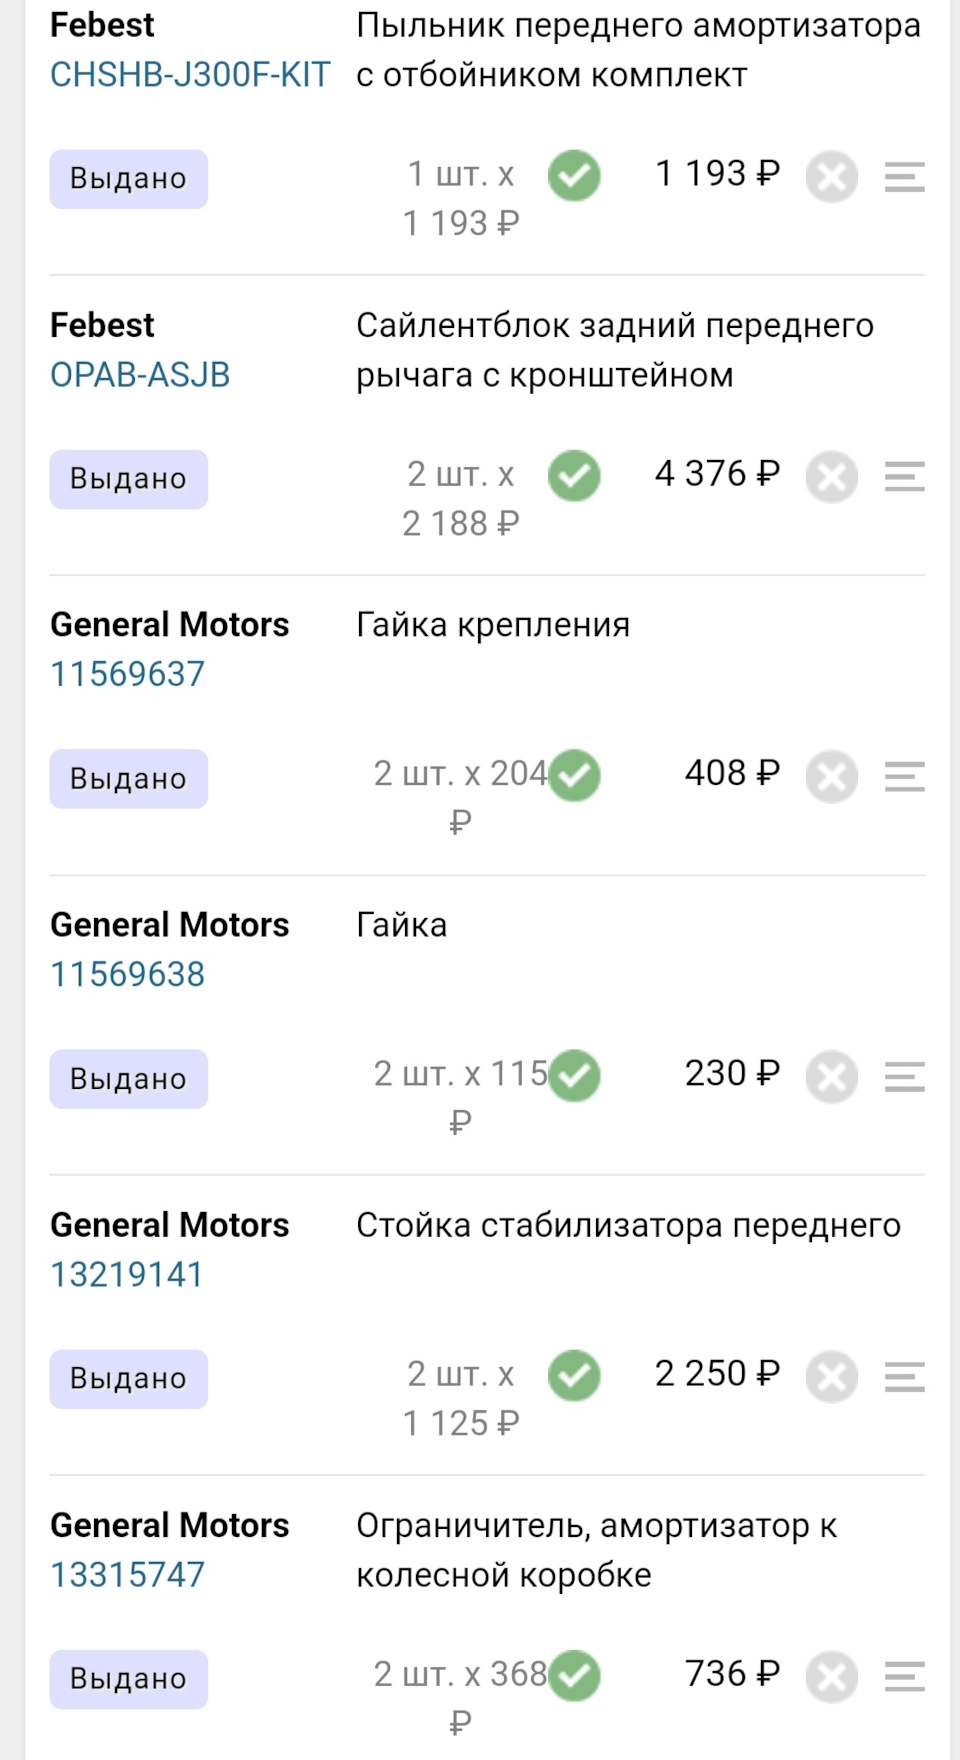The height and width of the screenshot is (1760, 960).
Task: Toggle the green check on the 736 ₽ row
Action: pyautogui.click(x=574, y=1676)
